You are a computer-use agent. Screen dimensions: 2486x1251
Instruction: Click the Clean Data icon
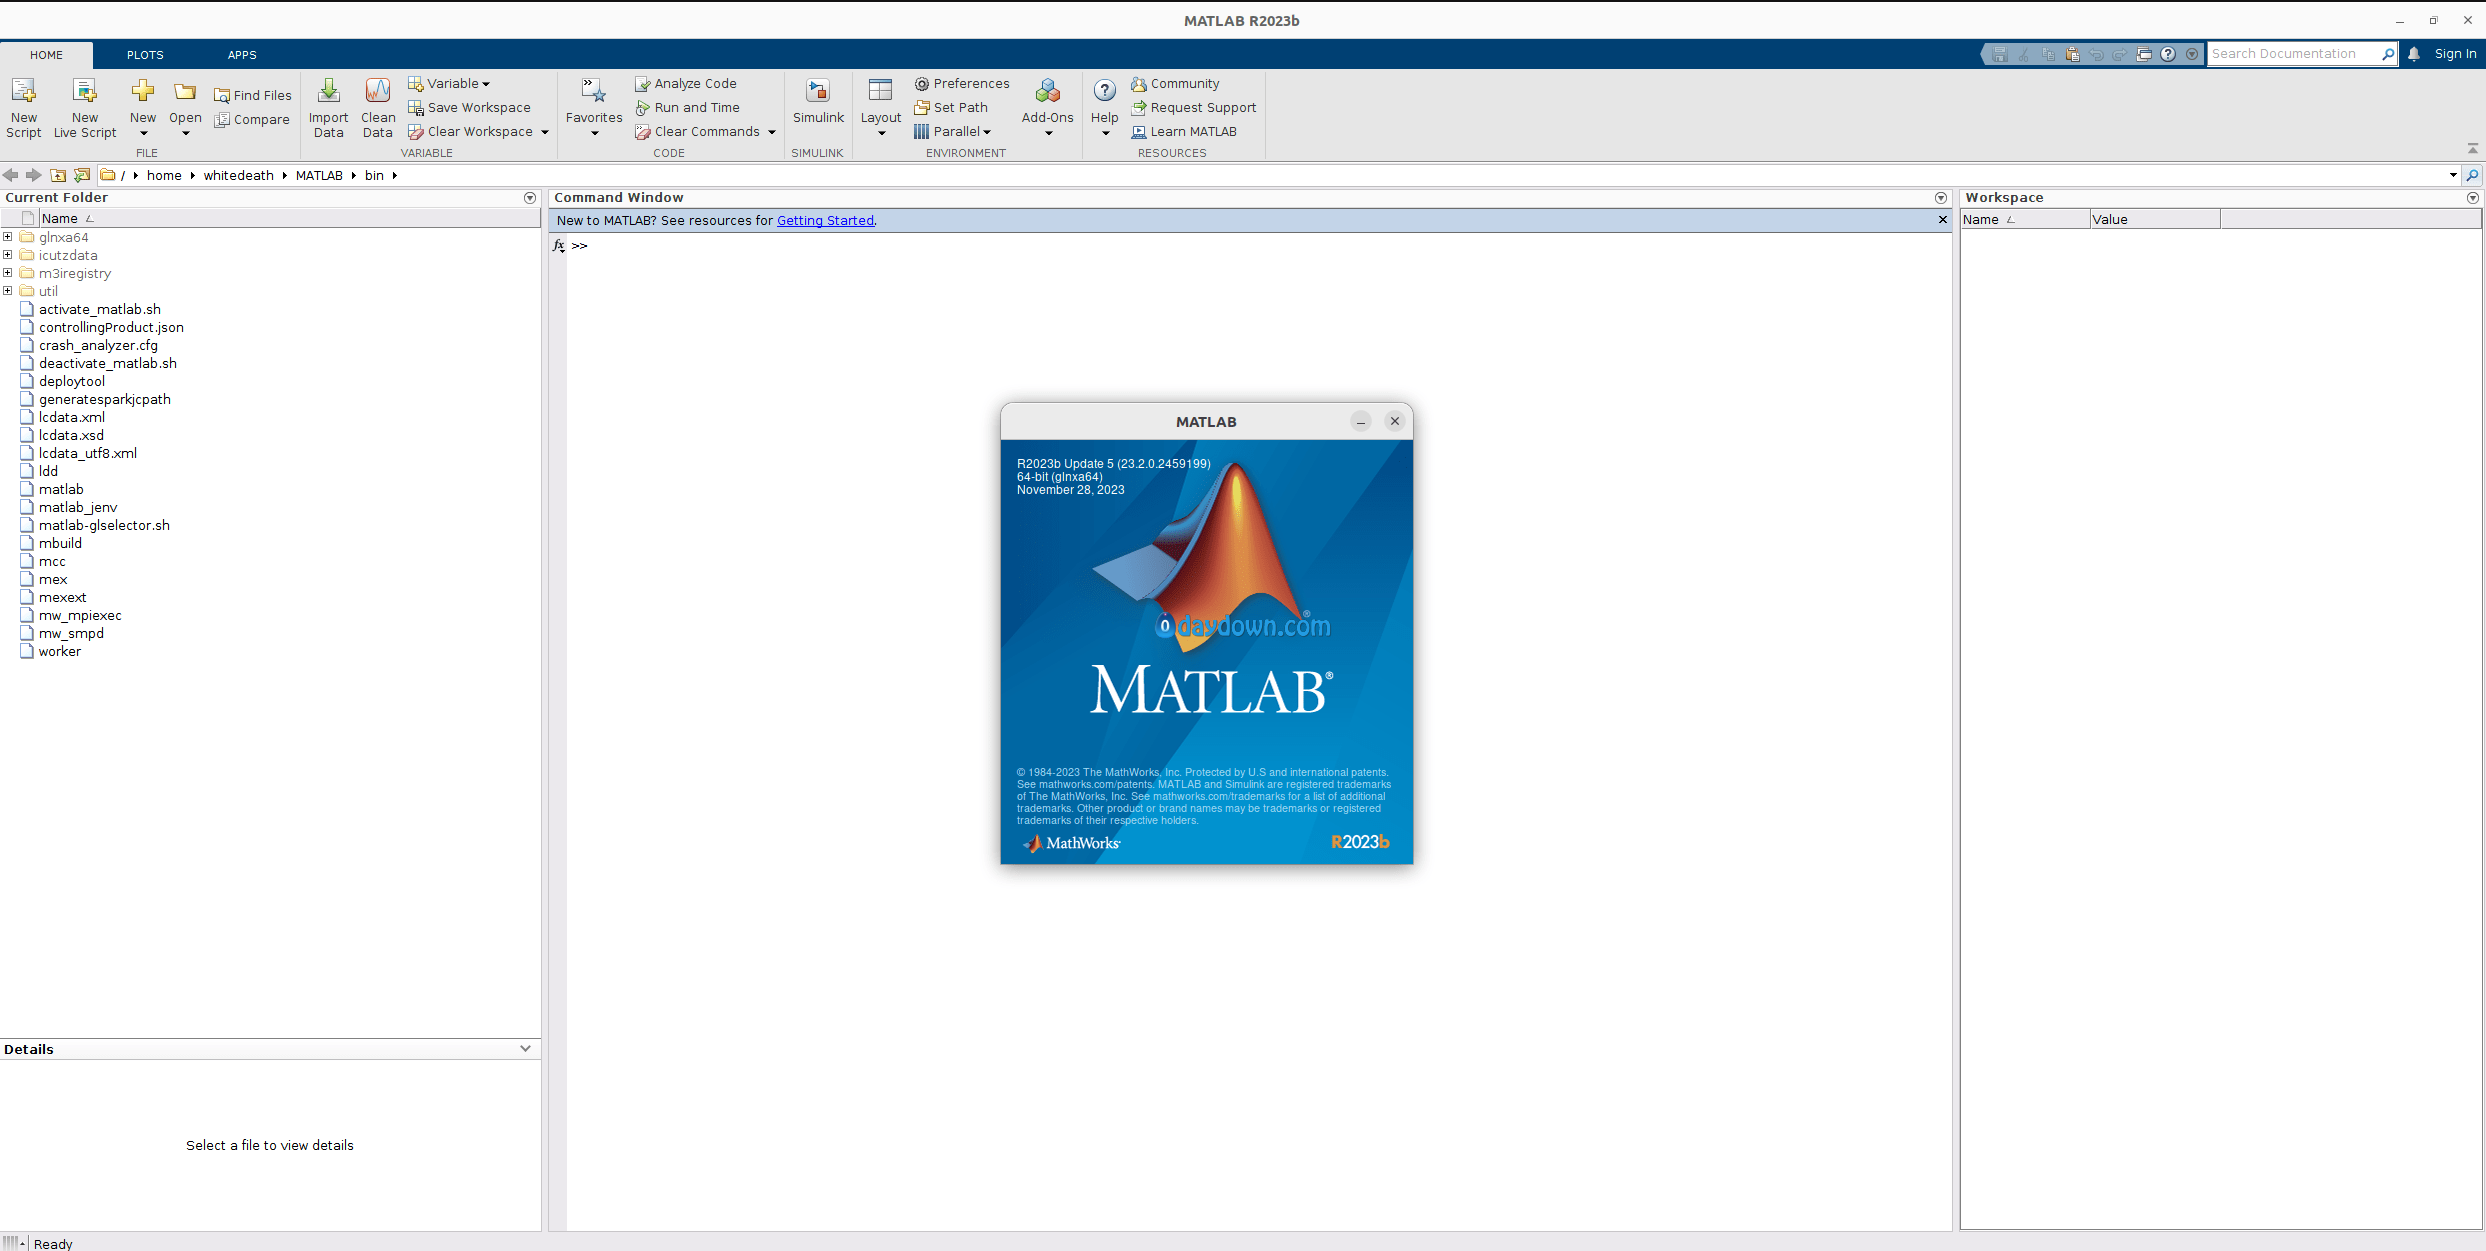point(378,92)
